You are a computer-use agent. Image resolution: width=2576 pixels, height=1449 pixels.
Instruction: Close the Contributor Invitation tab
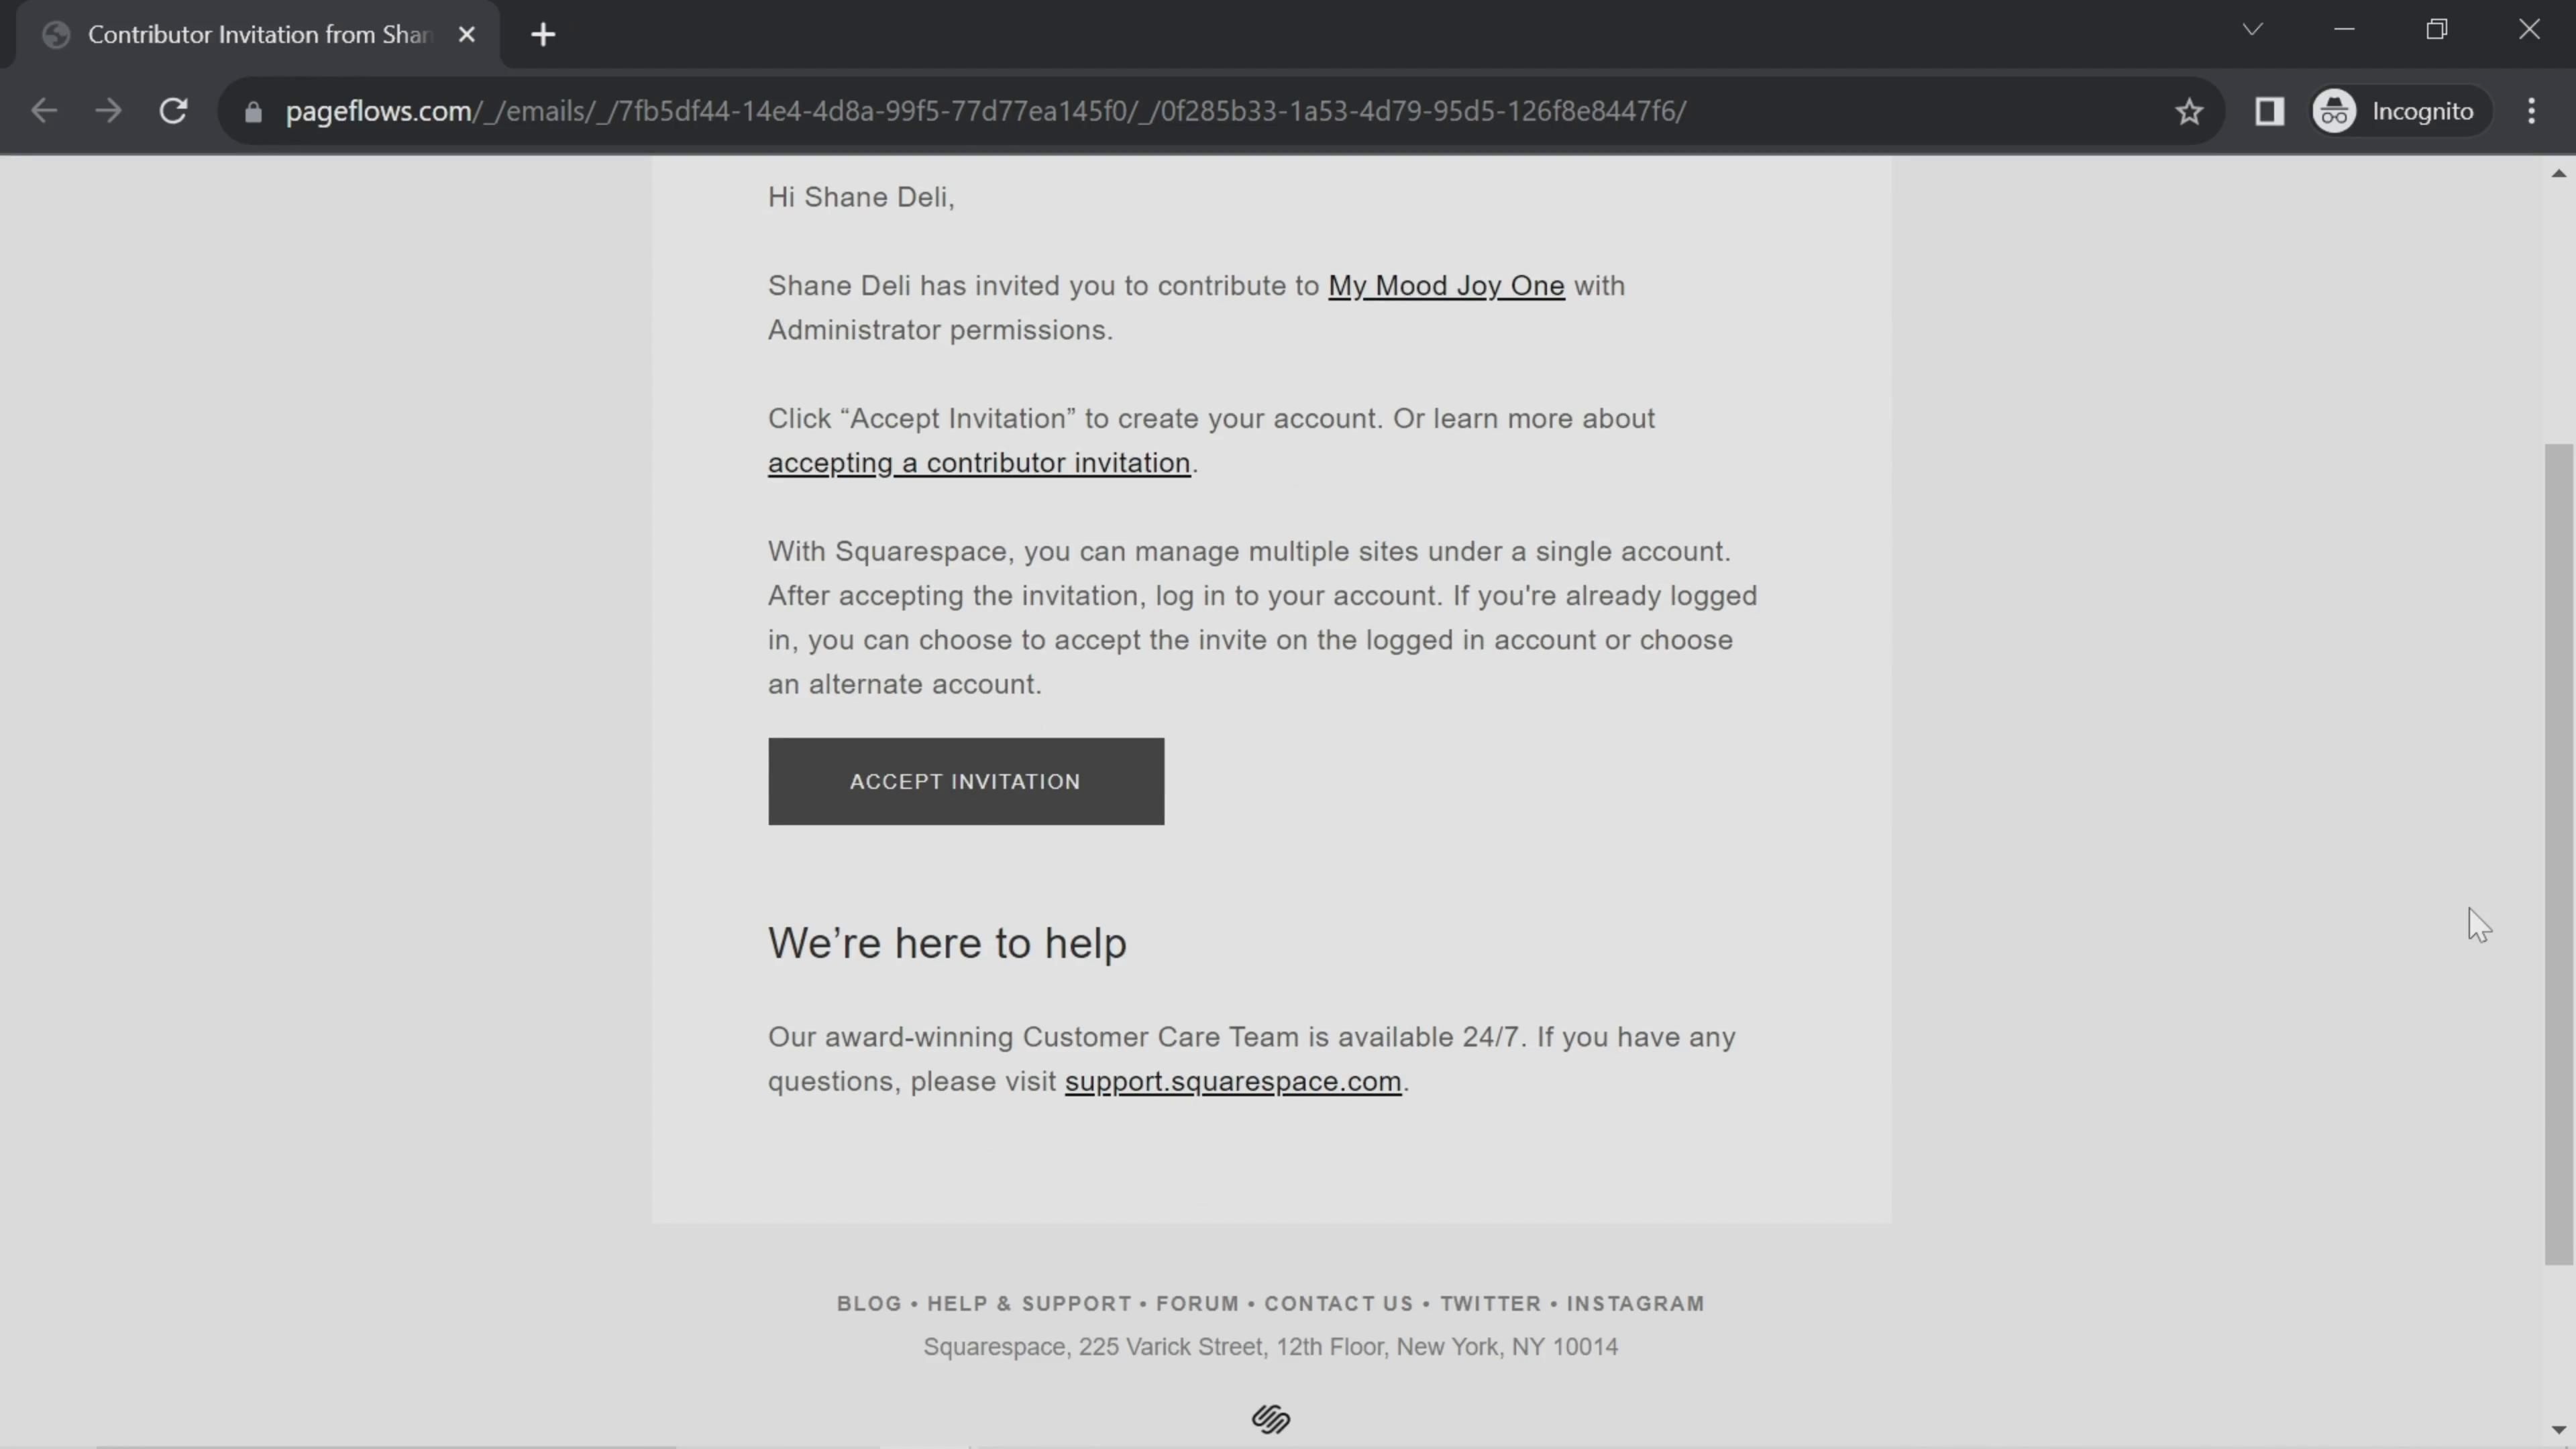466,35
